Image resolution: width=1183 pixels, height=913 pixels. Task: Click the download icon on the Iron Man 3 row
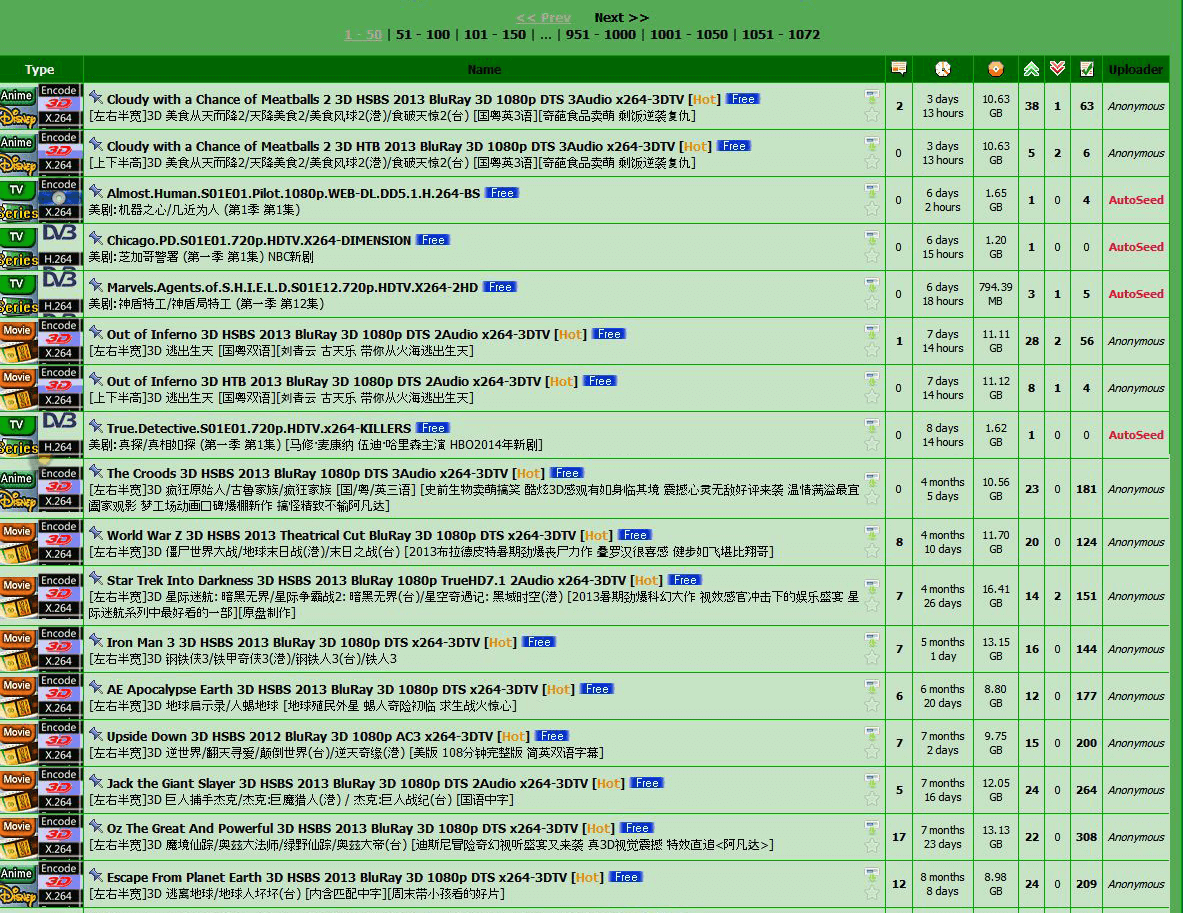pyautogui.click(x=871, y=640)
